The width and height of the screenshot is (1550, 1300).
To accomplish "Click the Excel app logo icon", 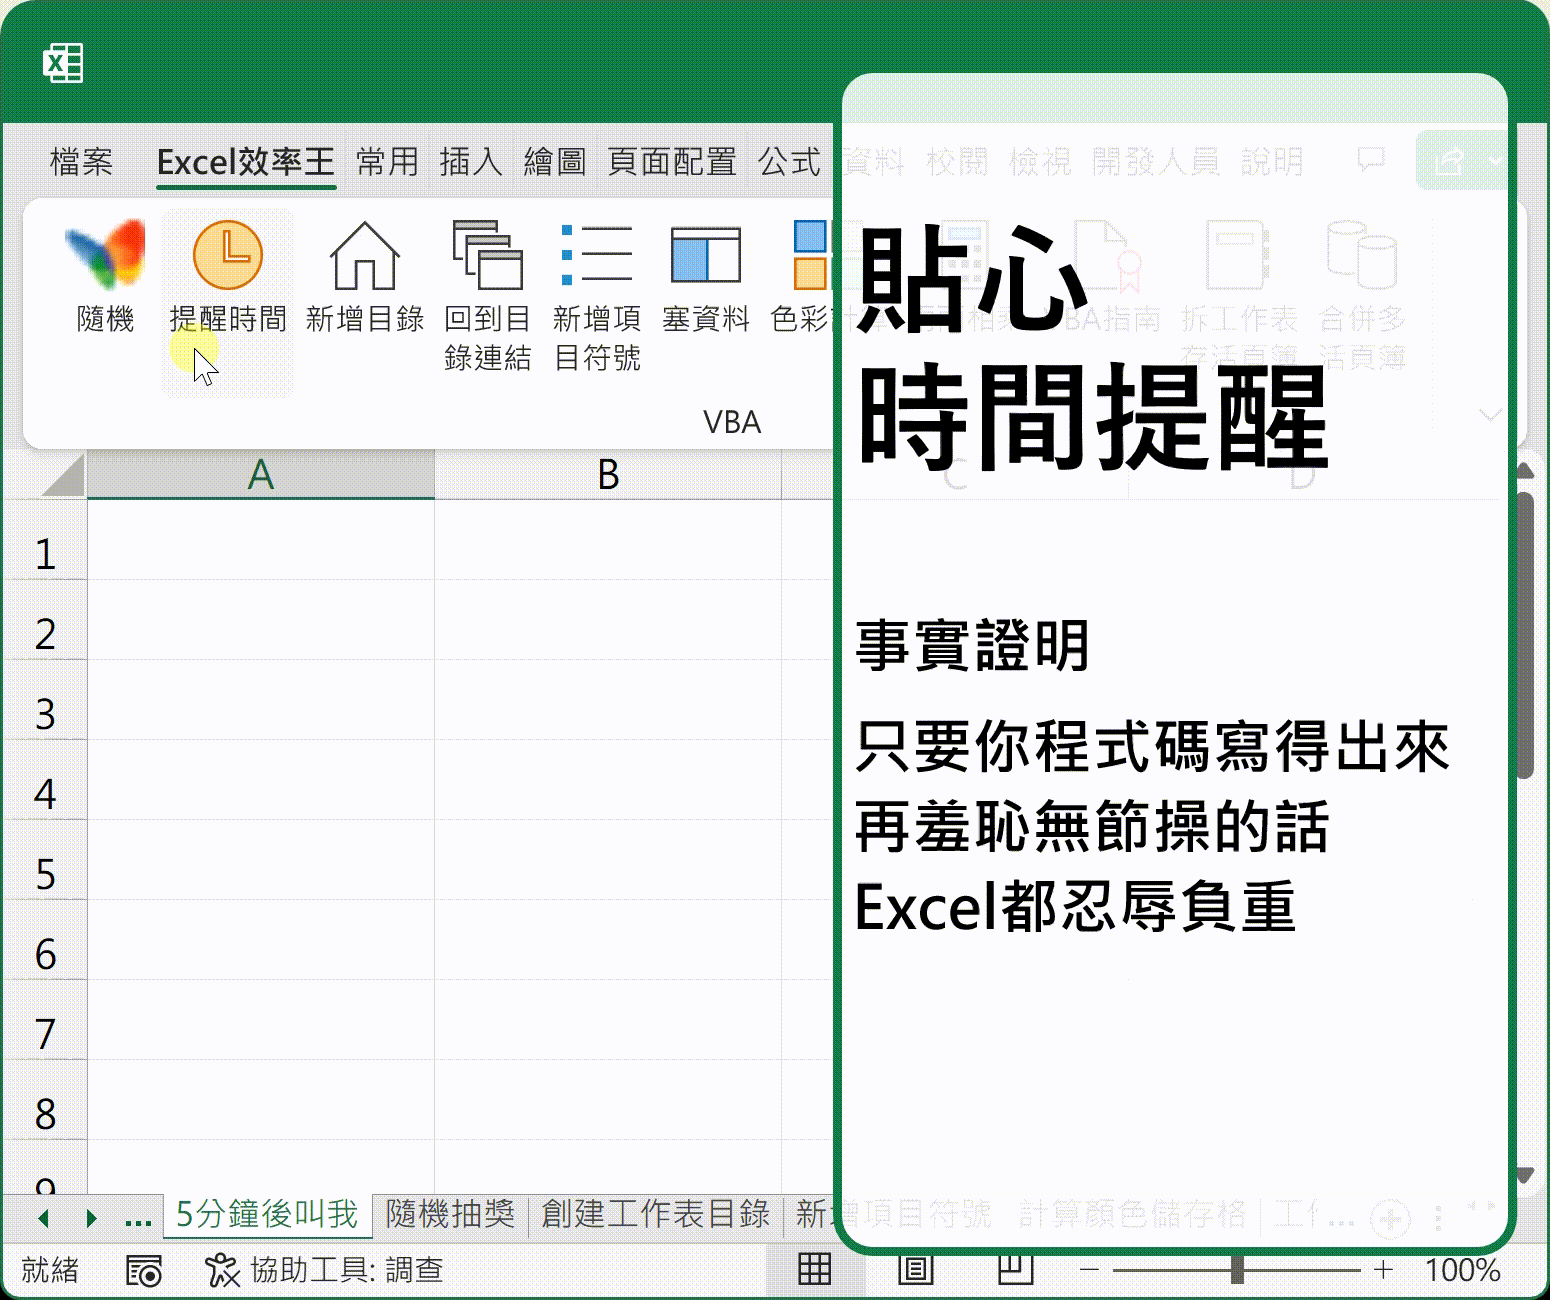I will (x=63, y=63).
